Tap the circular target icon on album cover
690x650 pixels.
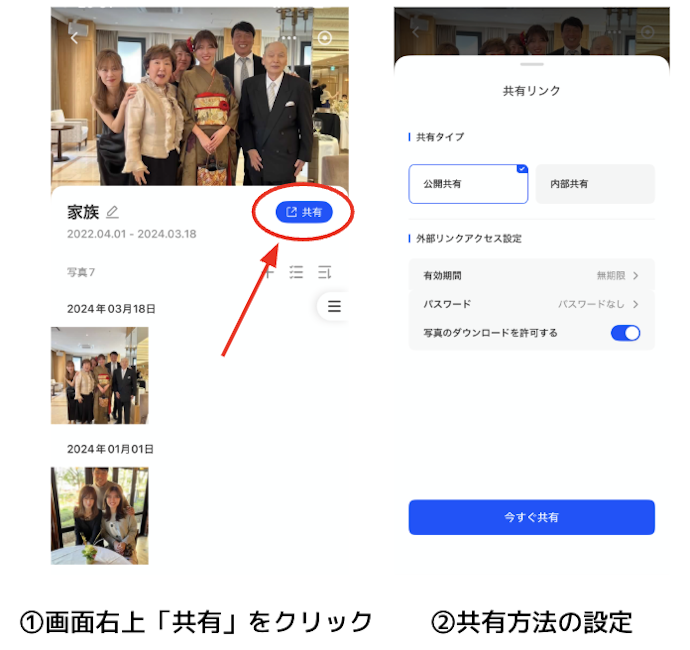pyautogui.click(x=325, y=38)
